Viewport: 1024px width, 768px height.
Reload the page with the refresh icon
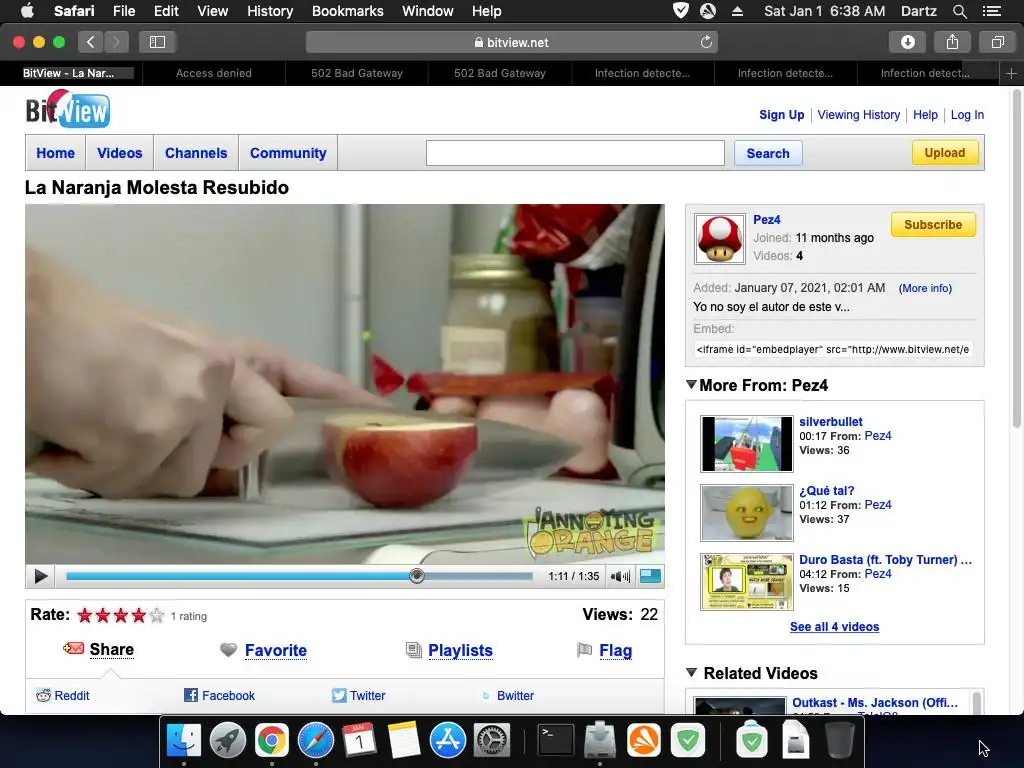click(706, 42)
